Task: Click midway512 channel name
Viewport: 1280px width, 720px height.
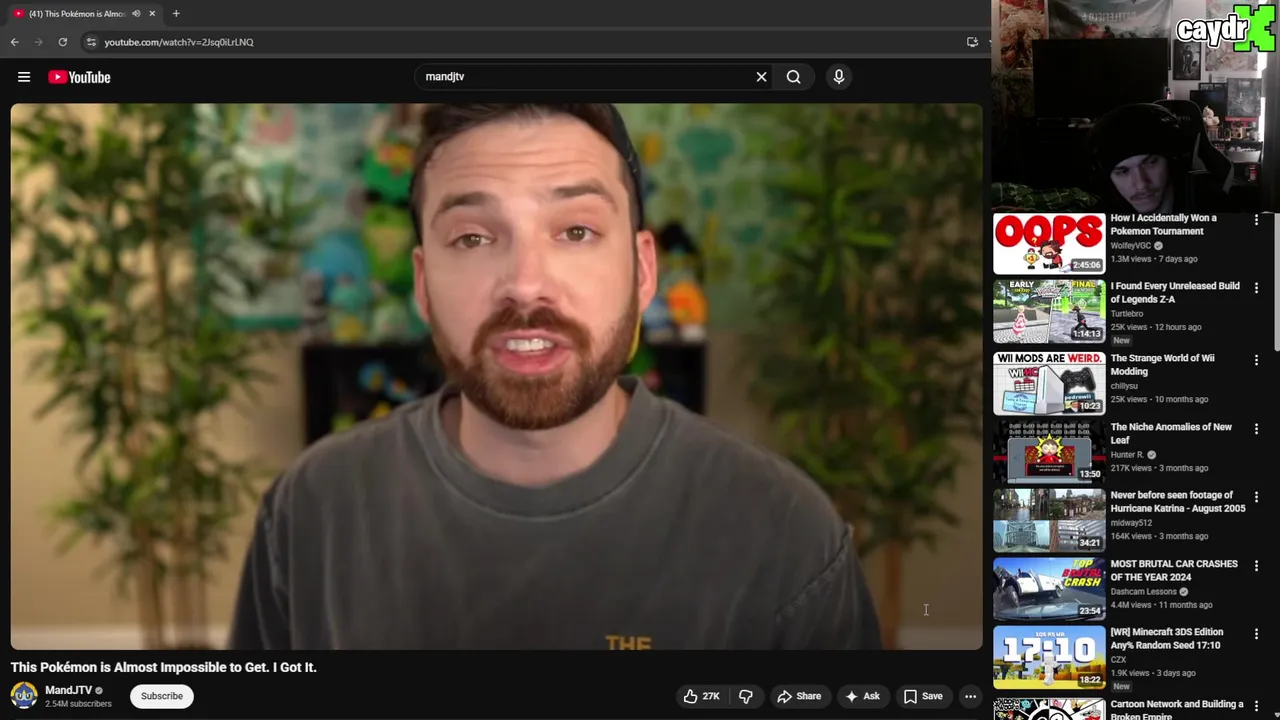Action: pyautogui.click(x=1131, y=522)
